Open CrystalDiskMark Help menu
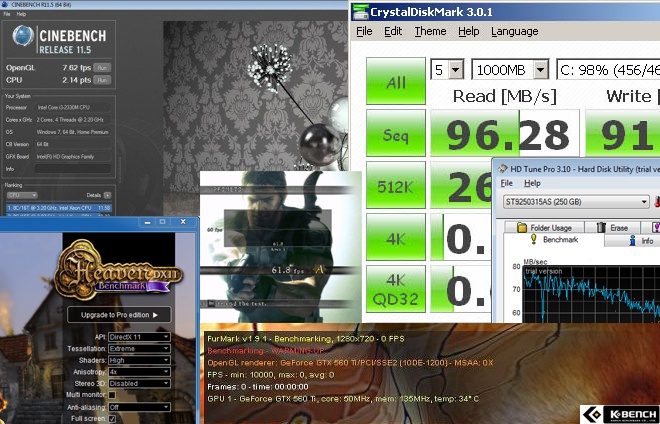 point(468,32)
